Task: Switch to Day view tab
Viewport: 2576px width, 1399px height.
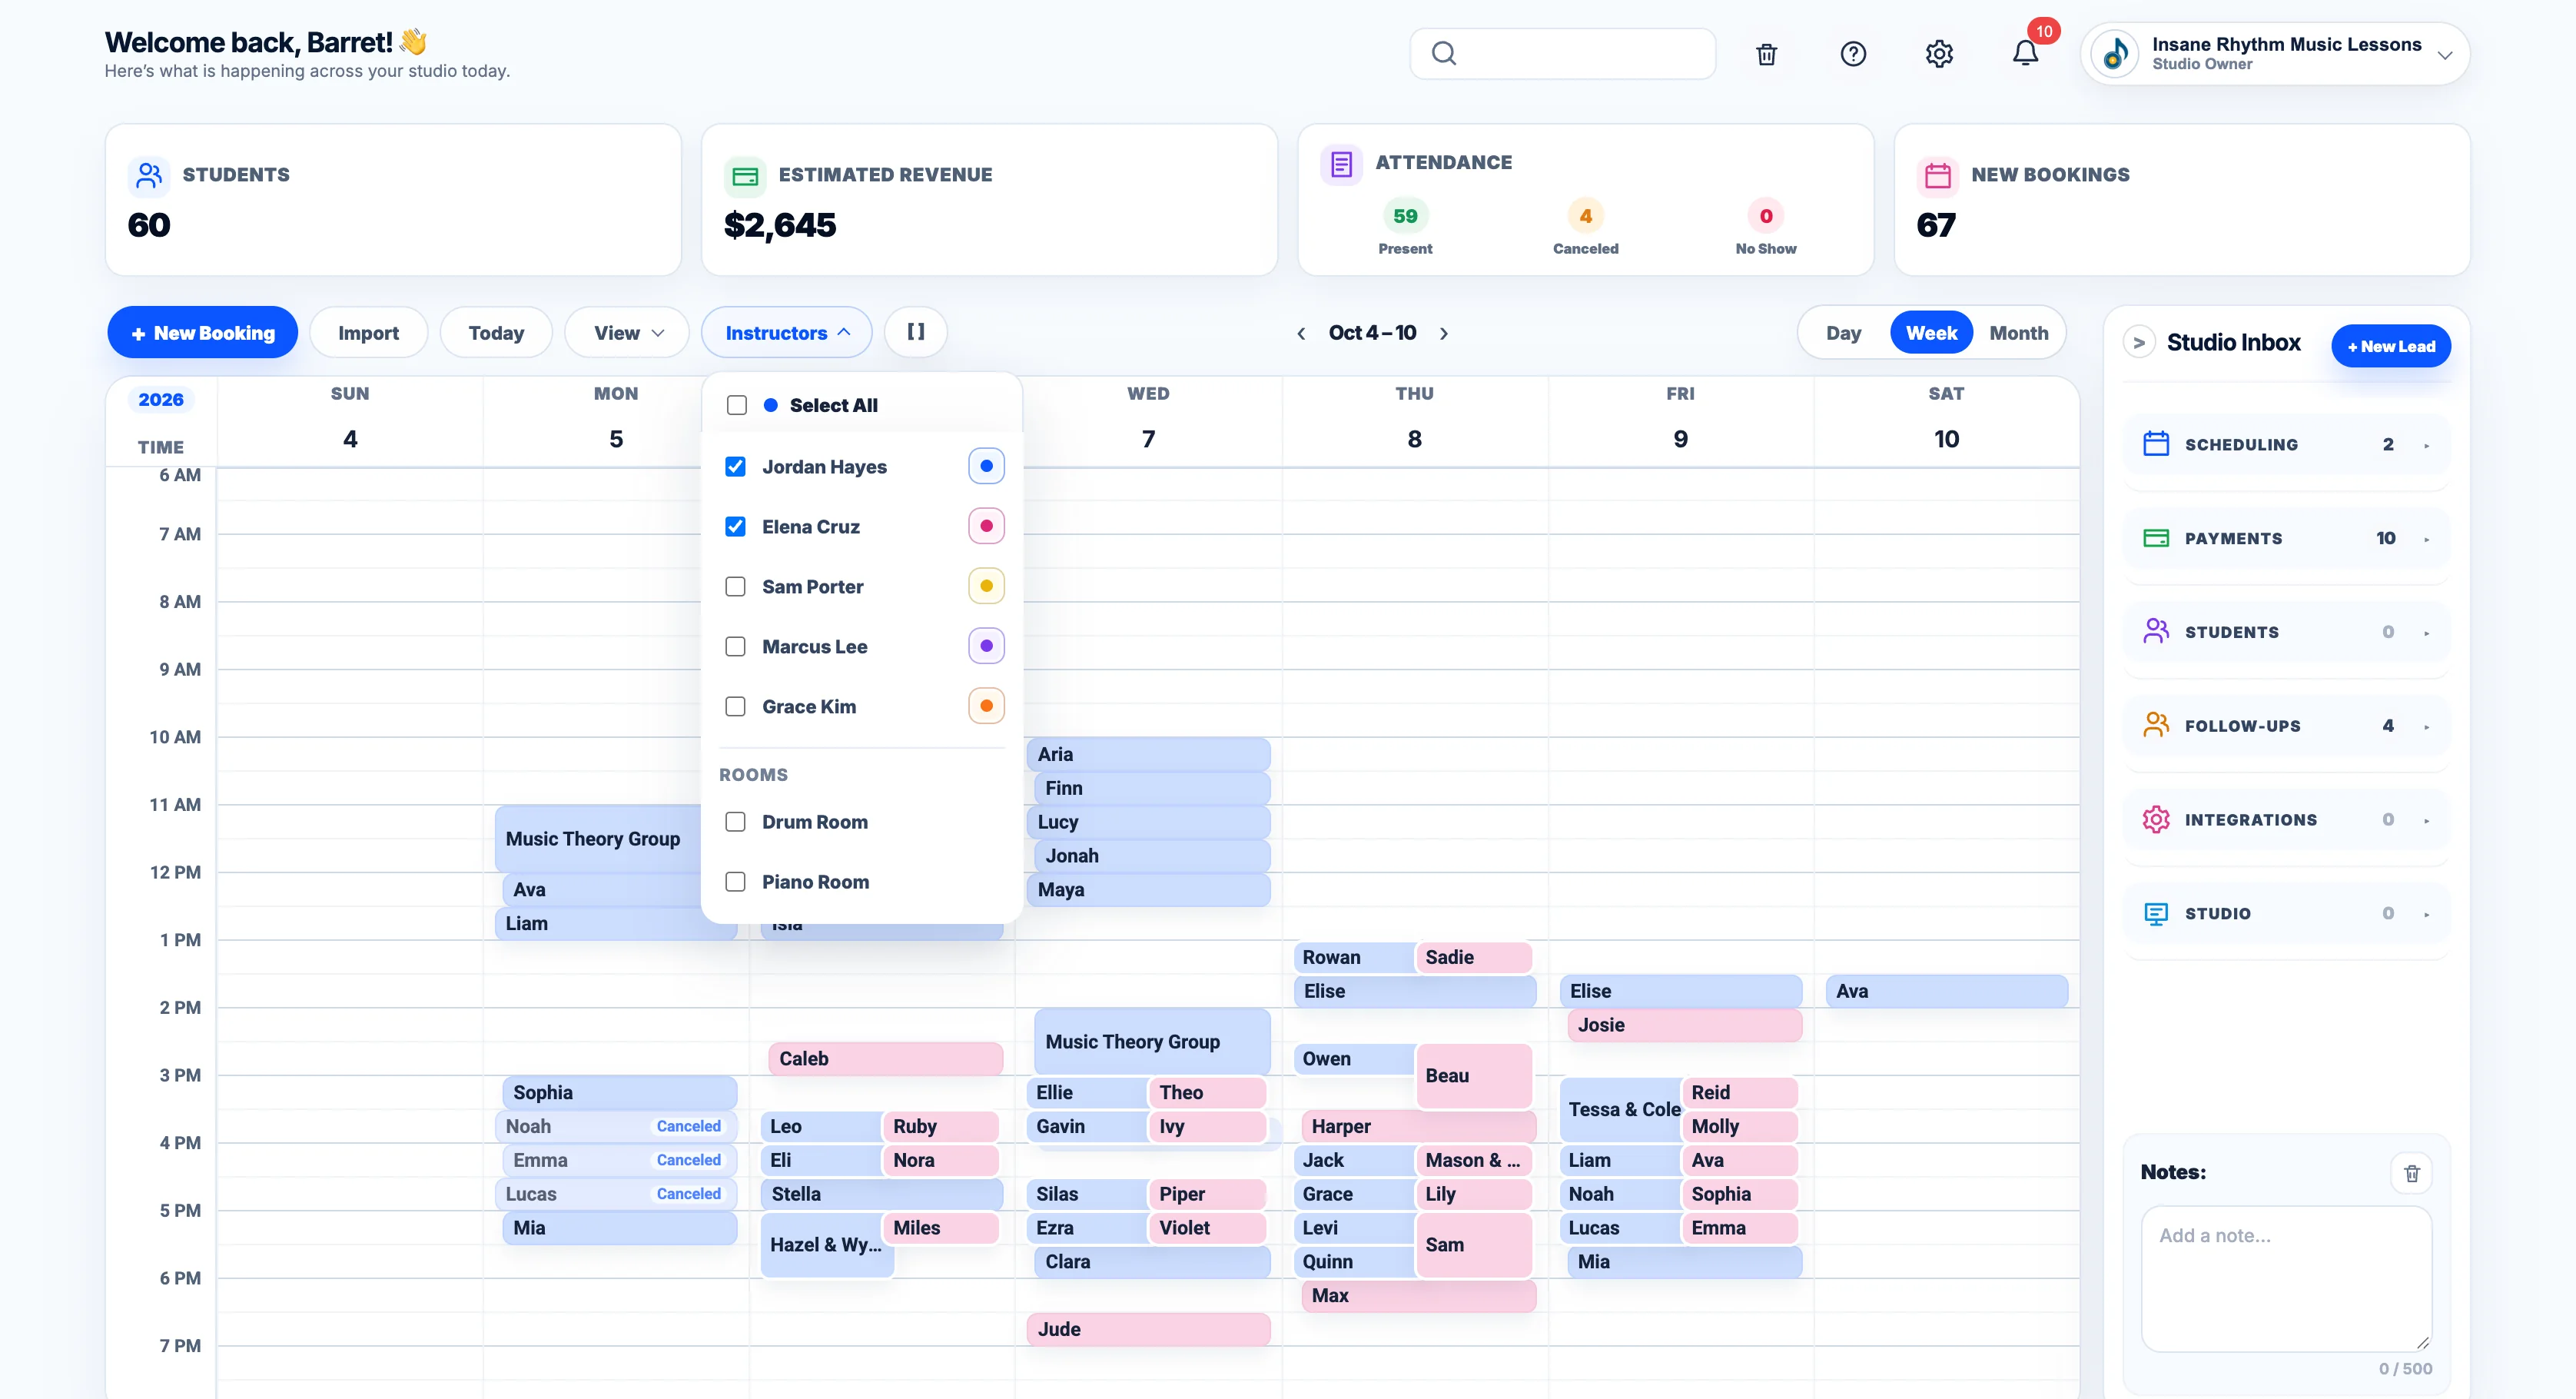Action: coord(1843,333)
